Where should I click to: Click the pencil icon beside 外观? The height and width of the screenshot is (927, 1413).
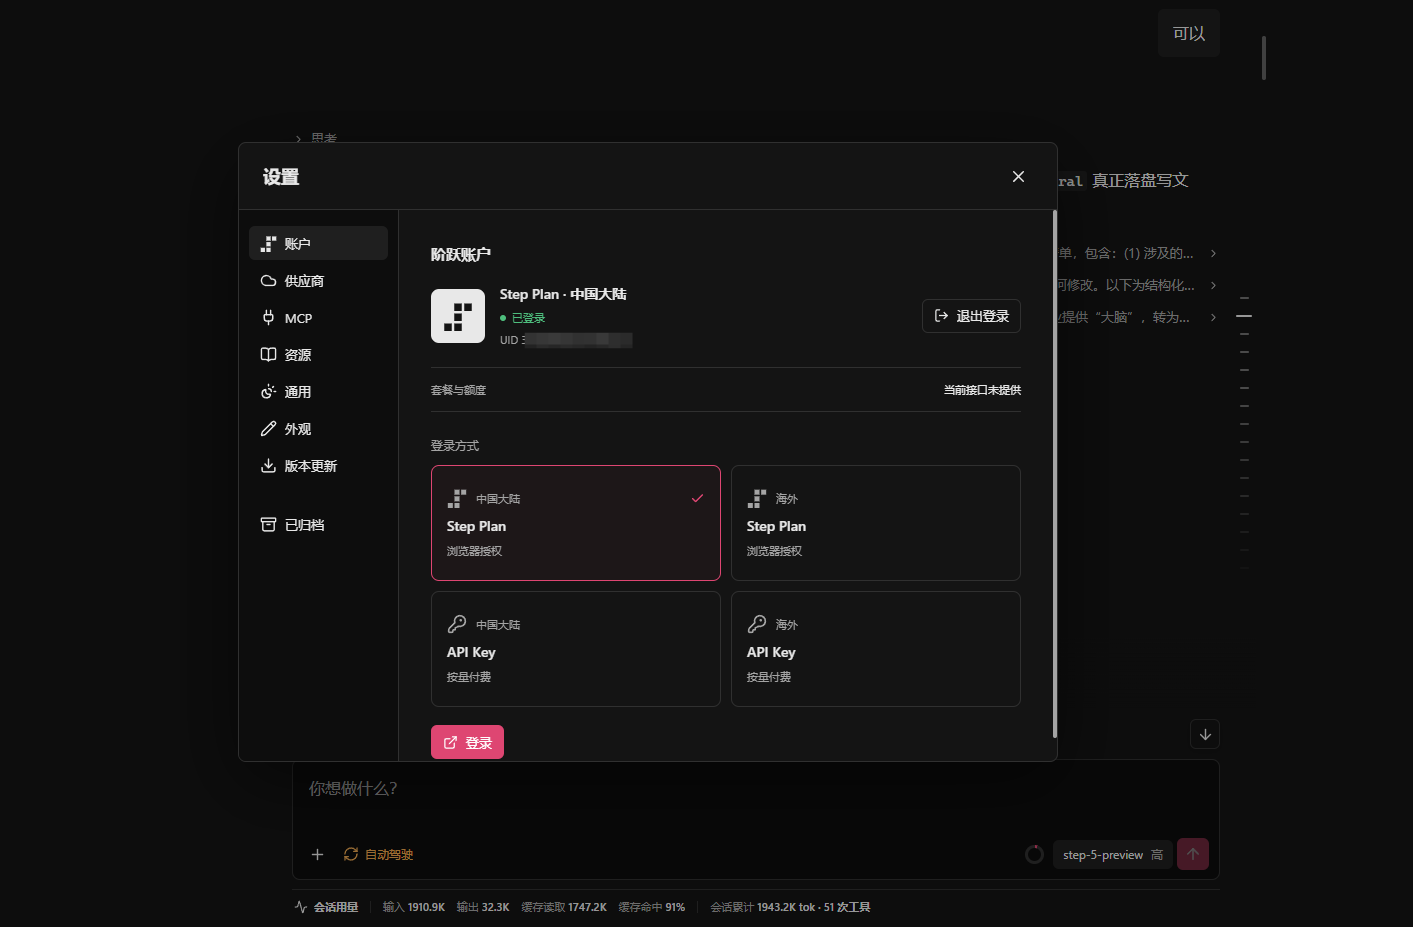tap(268, 429)
